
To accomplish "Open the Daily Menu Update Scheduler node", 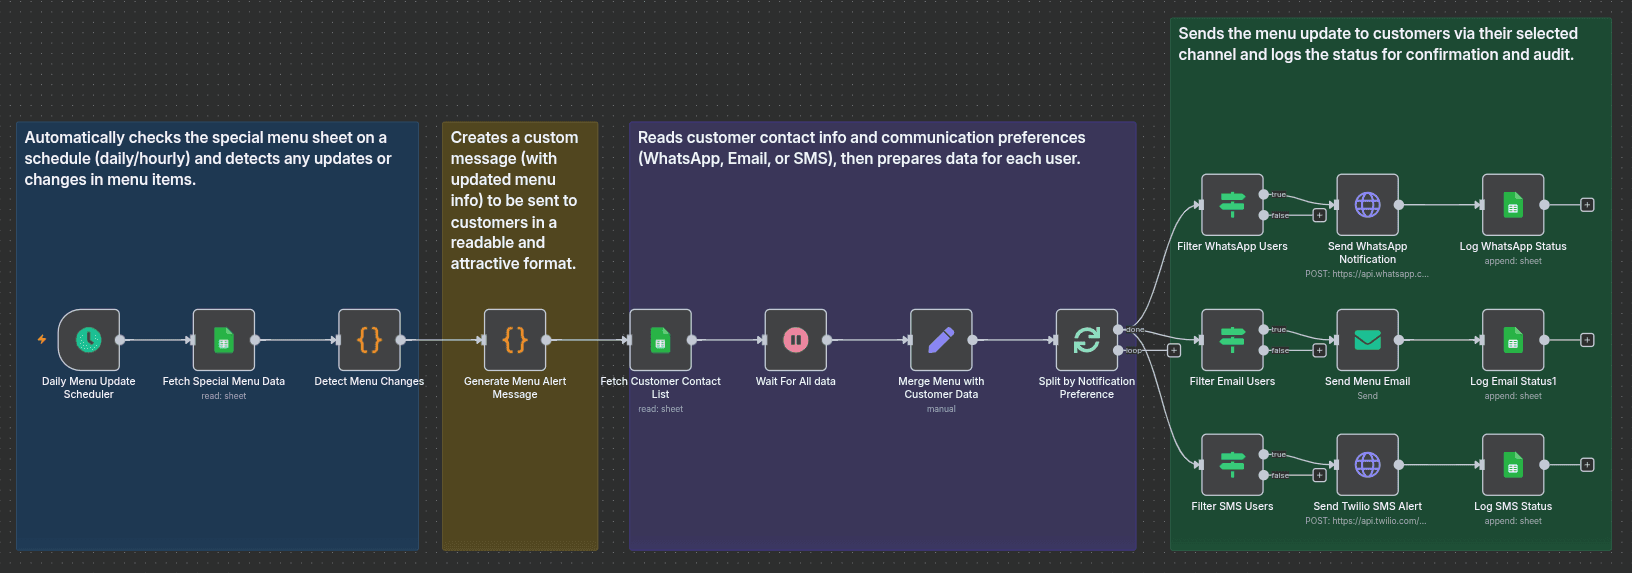I will [x=89, y=340].
